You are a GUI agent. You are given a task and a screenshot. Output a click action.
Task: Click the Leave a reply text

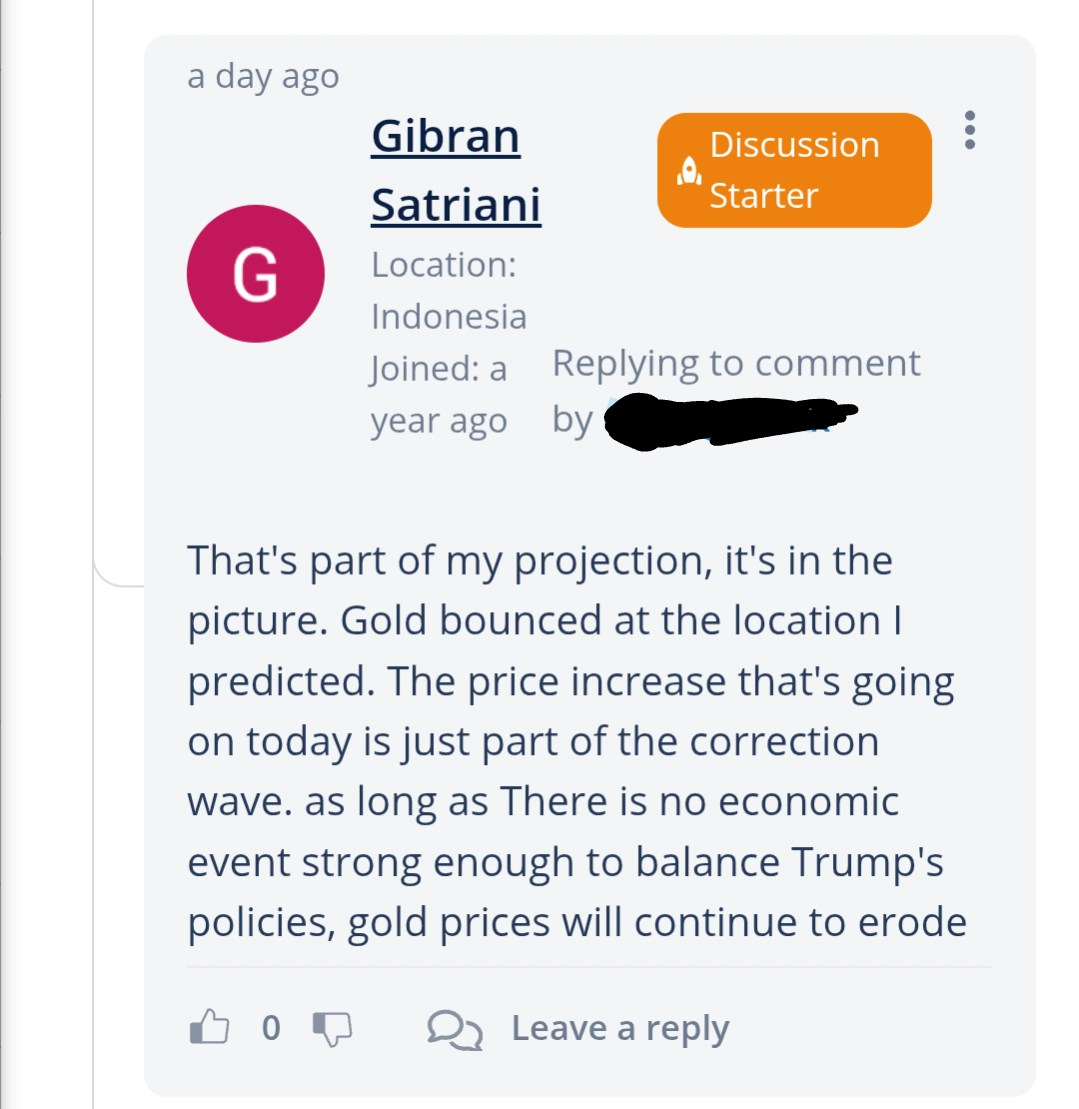pos(620,1028)
